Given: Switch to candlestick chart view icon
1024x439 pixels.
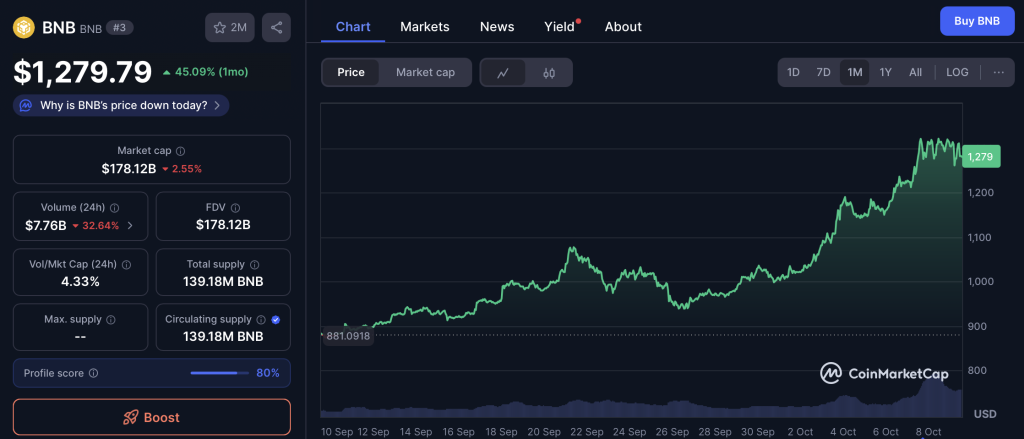Looking at the screenshot, I should [549, 73].
